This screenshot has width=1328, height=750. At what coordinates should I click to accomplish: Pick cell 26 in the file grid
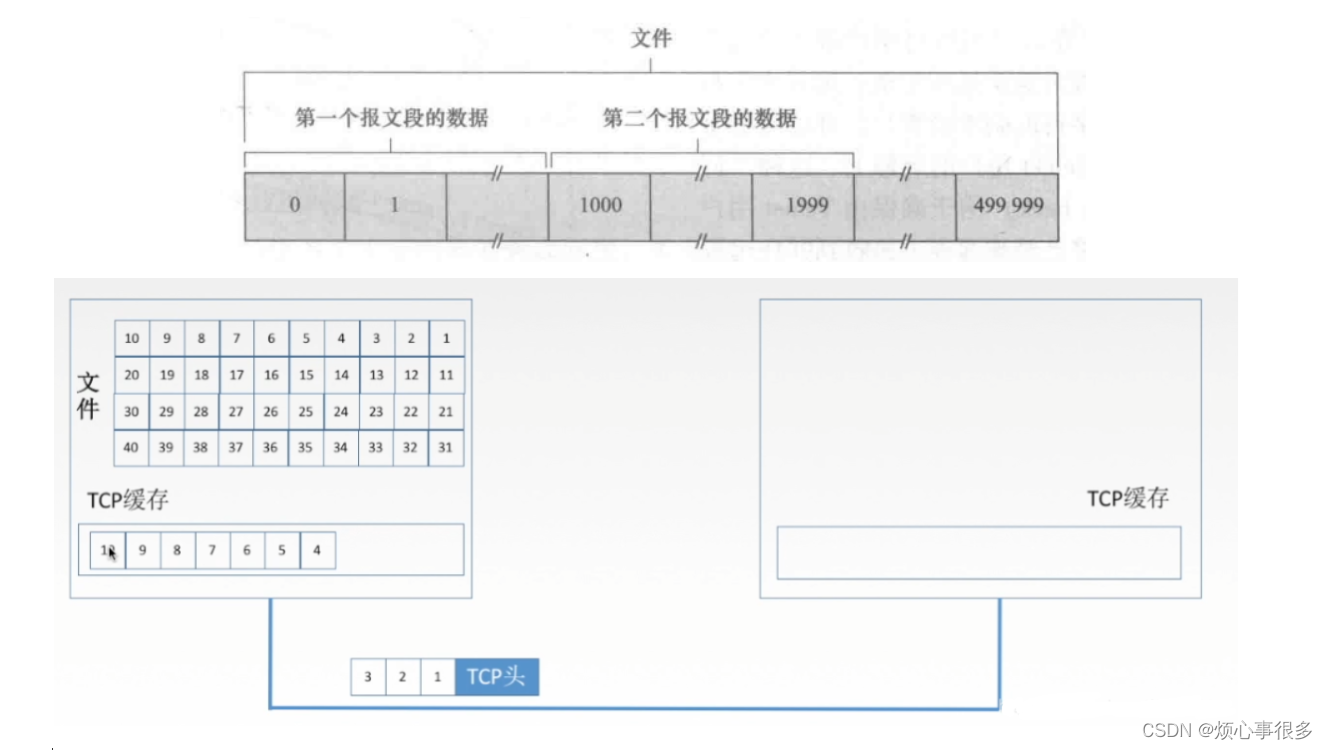[x=271, y=411]
